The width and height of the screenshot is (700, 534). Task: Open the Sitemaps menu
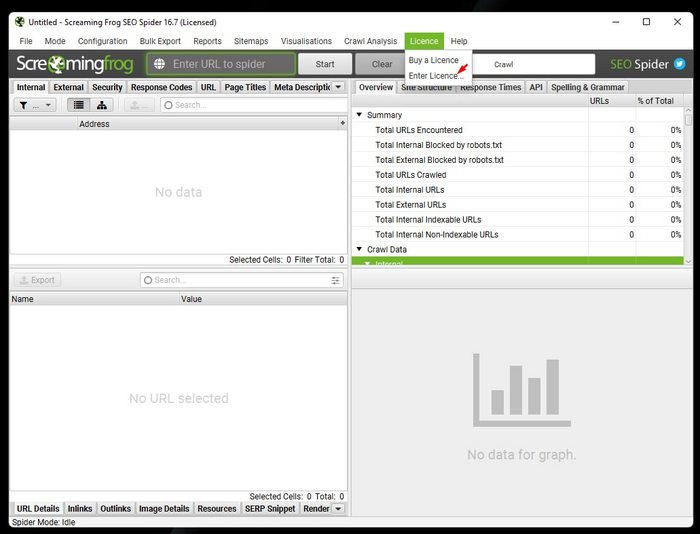[x=251, y=41]
